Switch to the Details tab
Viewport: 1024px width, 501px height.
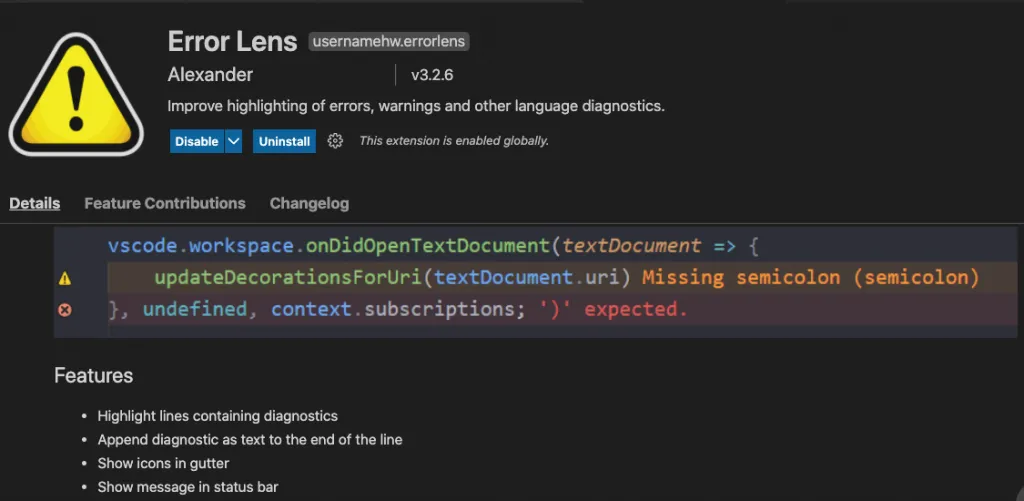pos(35,203)
